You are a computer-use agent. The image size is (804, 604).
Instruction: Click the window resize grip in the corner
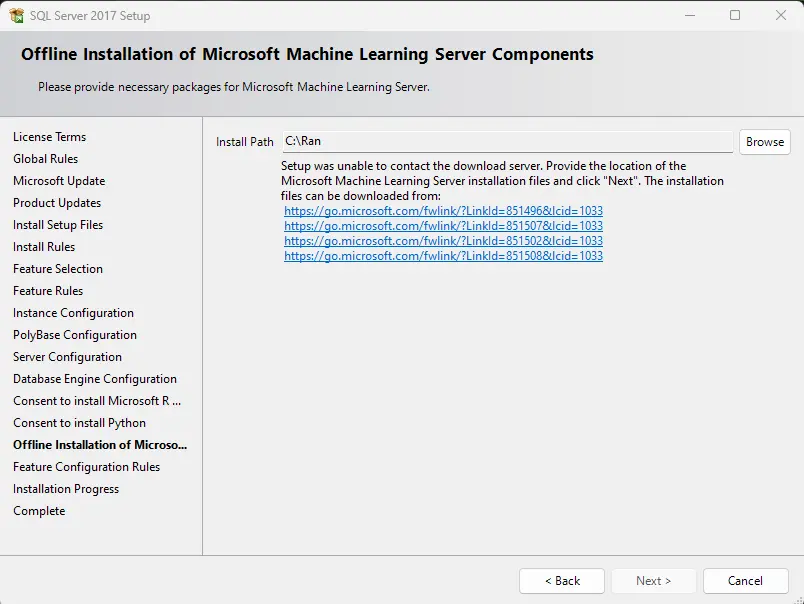(798, 599)
